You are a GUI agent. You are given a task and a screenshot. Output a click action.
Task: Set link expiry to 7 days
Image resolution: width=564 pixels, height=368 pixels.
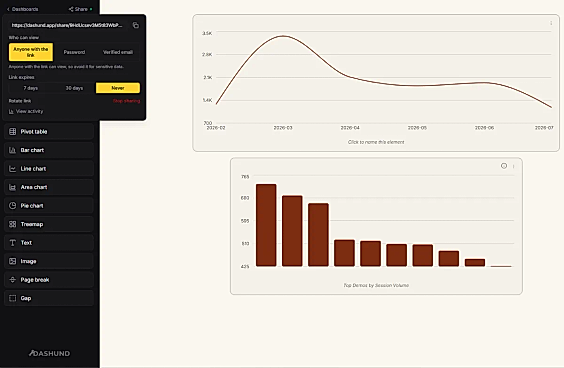(x=31, y=88)
